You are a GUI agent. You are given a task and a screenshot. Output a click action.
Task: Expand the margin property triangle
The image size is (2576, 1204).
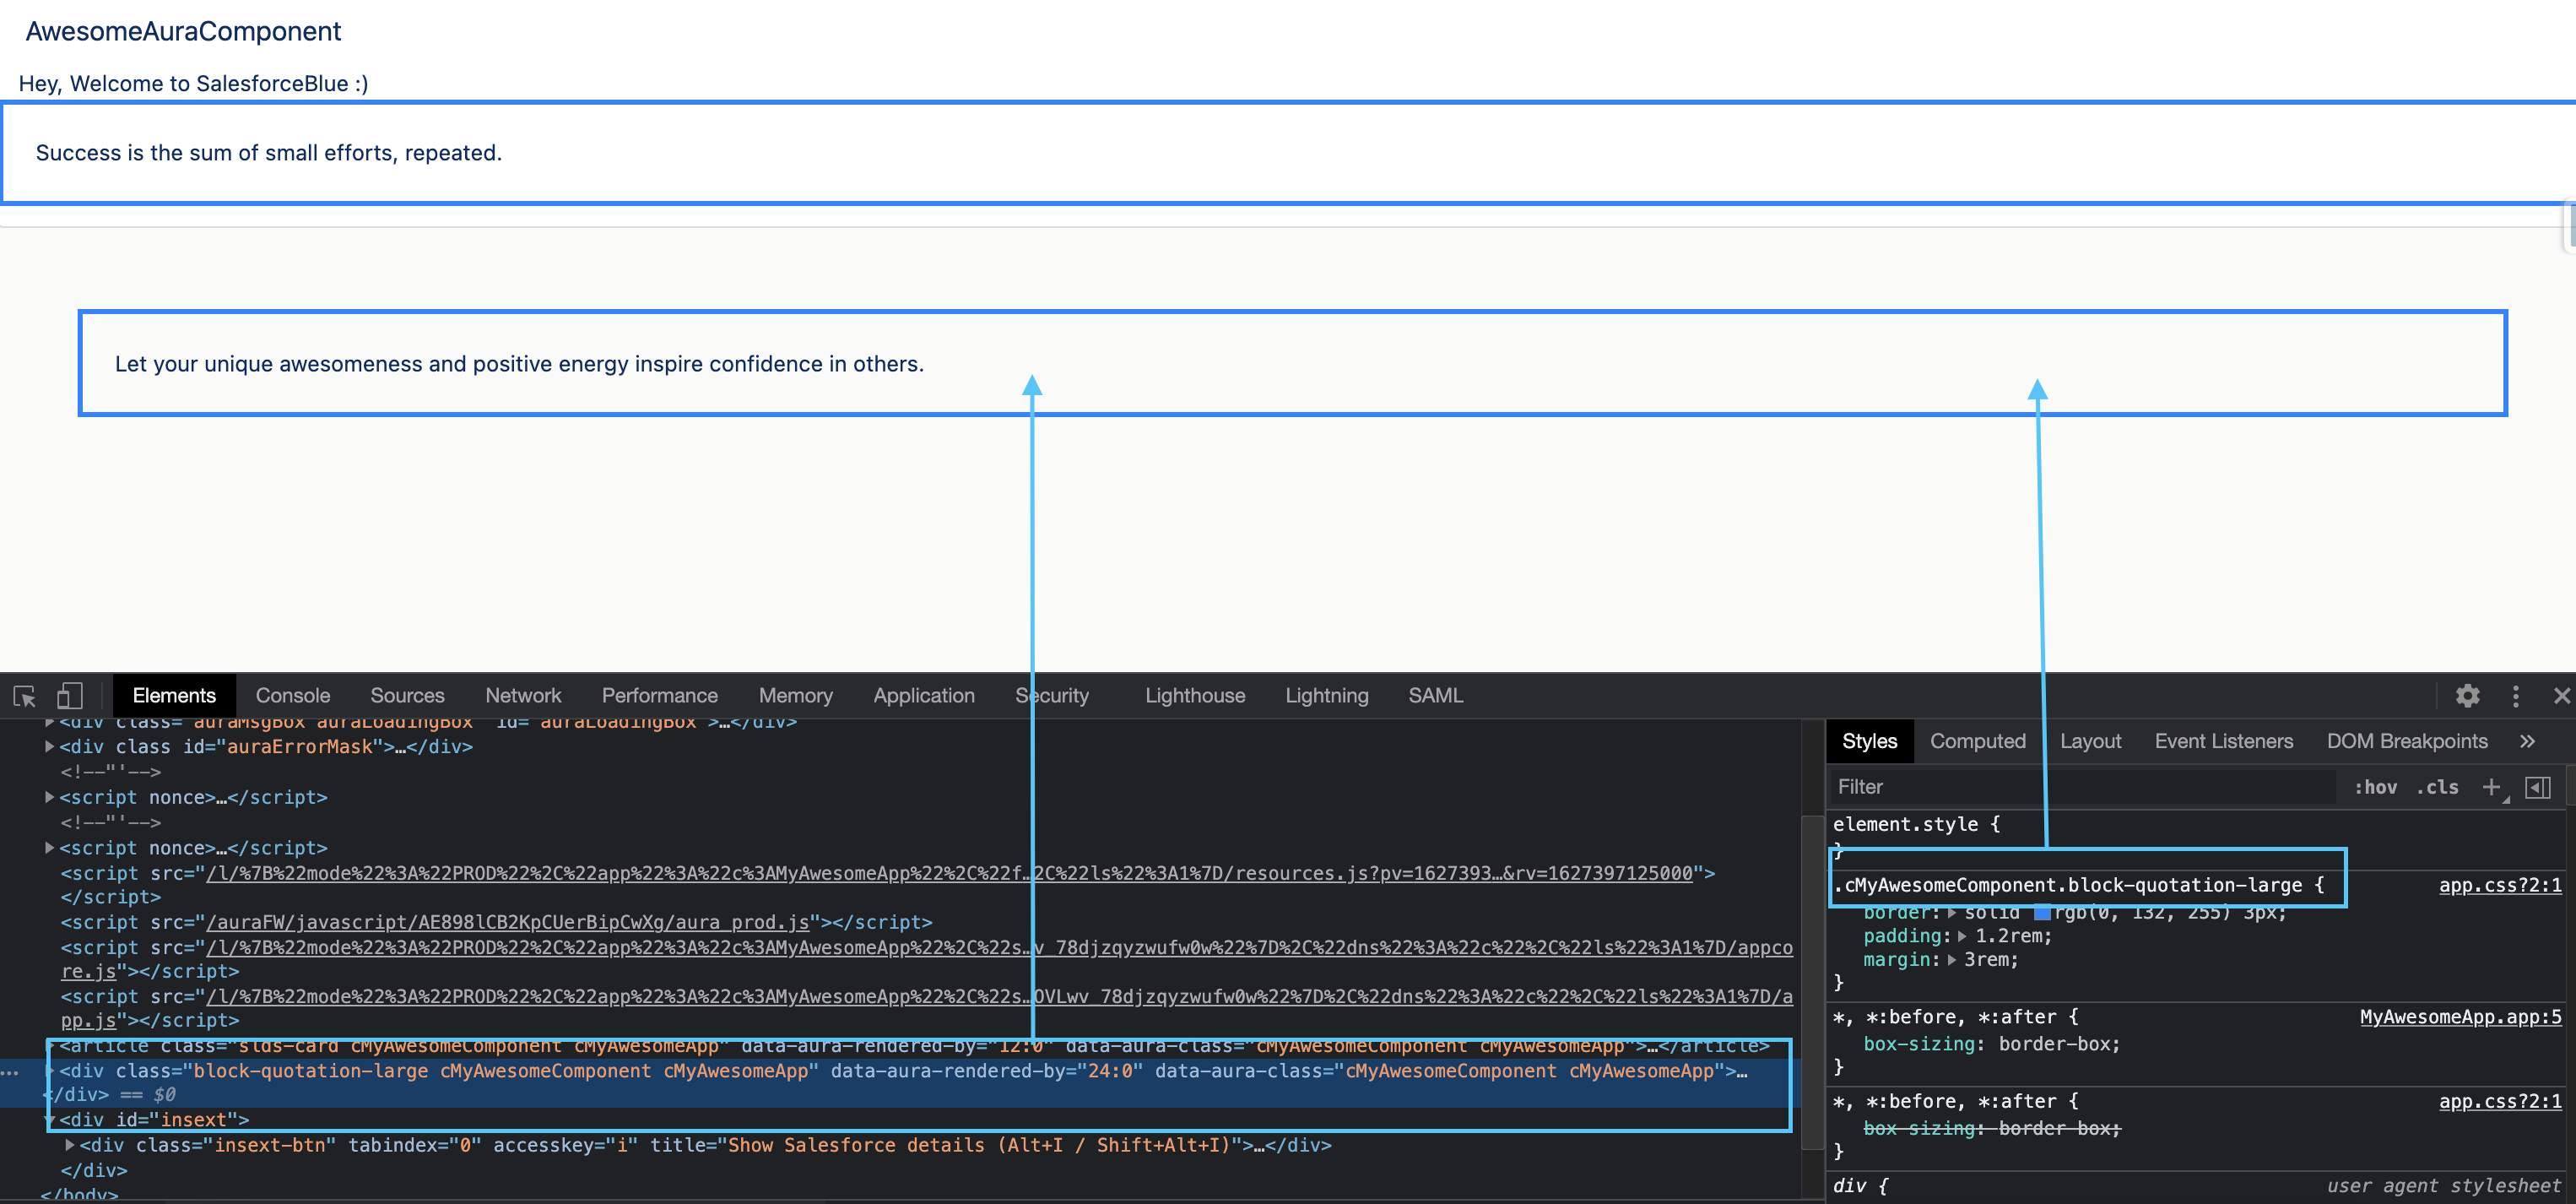1951,960
